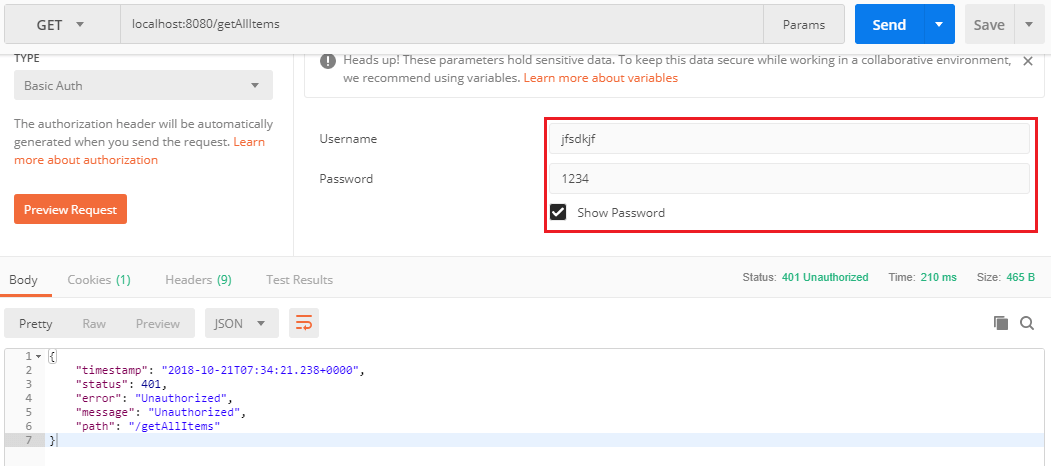This screenshot has height=466, width=1051.
Task: Switch to Test Results tab
Action: point(299,280)
